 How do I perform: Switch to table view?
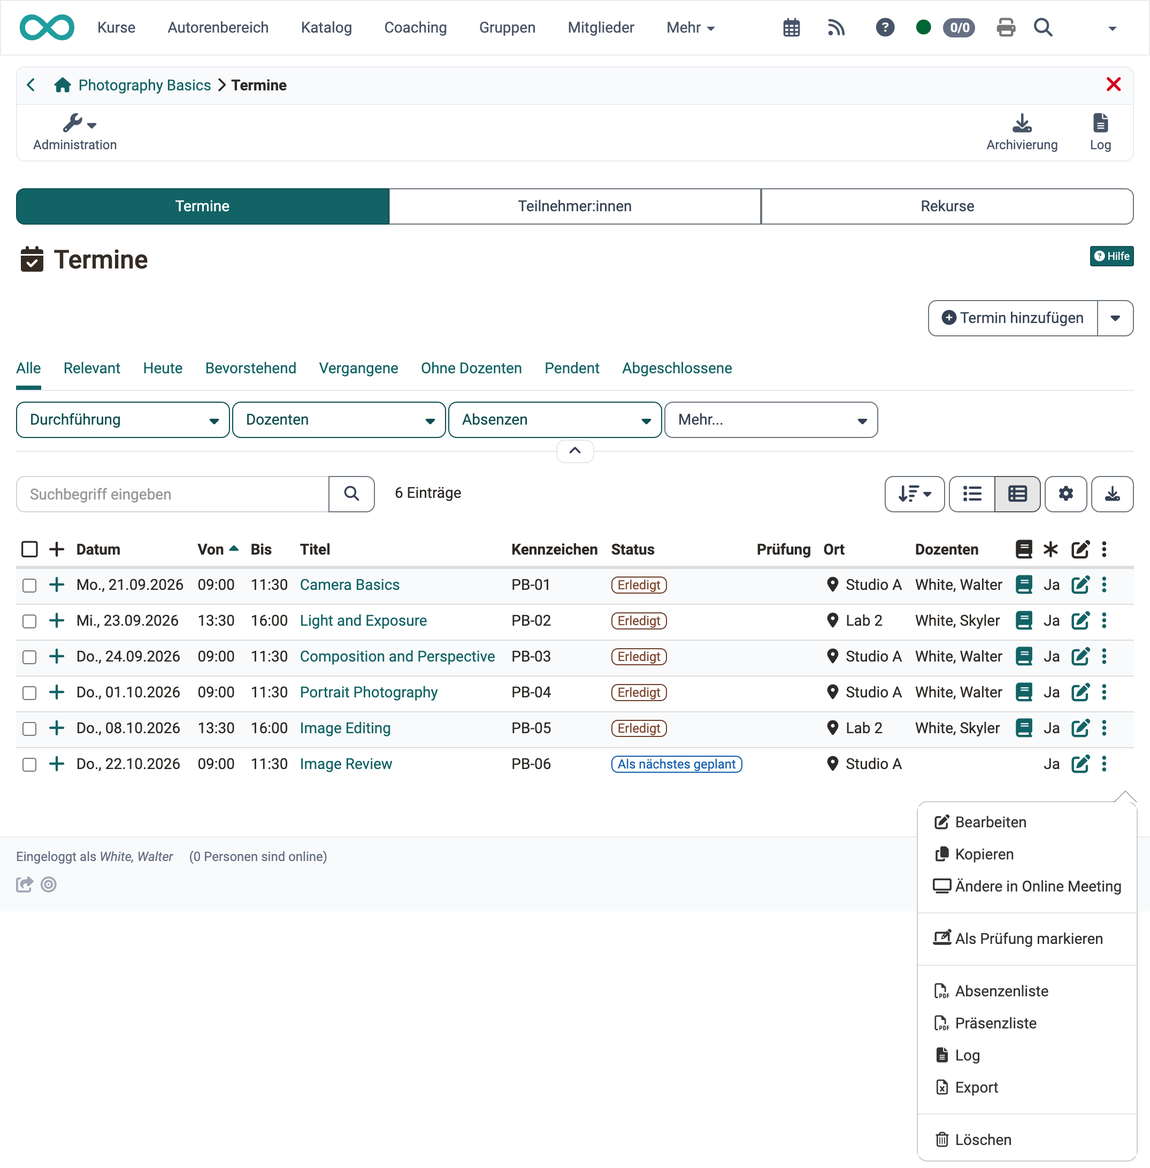click(x=1017, y=494)
